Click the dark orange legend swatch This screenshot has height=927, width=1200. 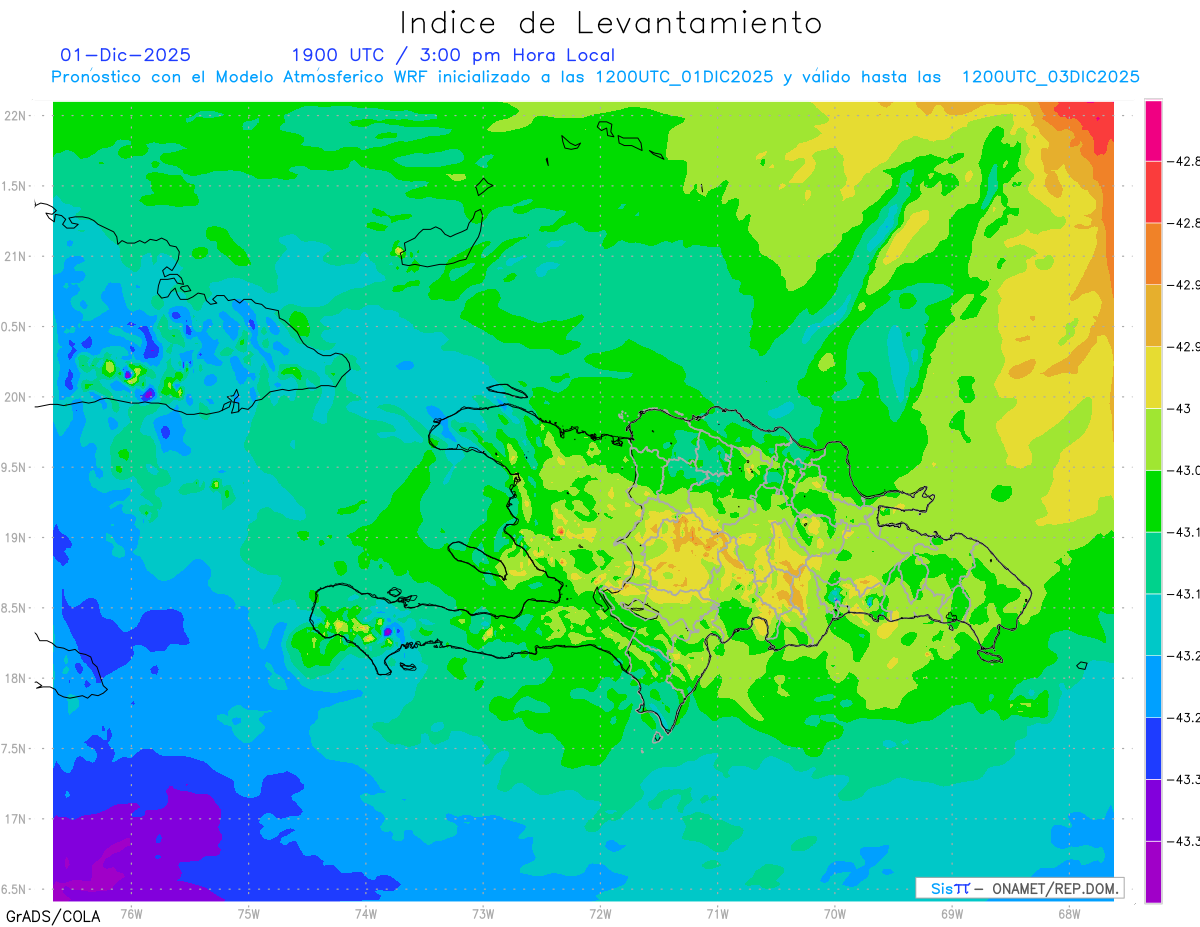1153,253
